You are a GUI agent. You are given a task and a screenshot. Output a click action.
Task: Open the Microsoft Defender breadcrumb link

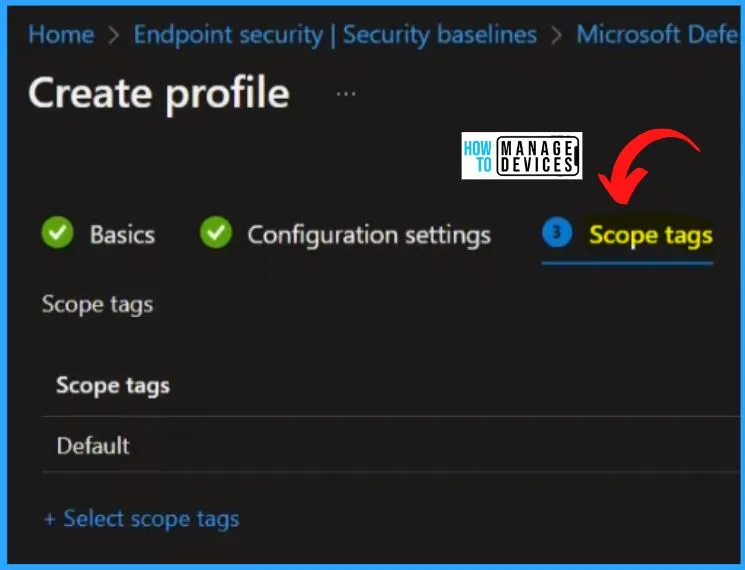657,35
